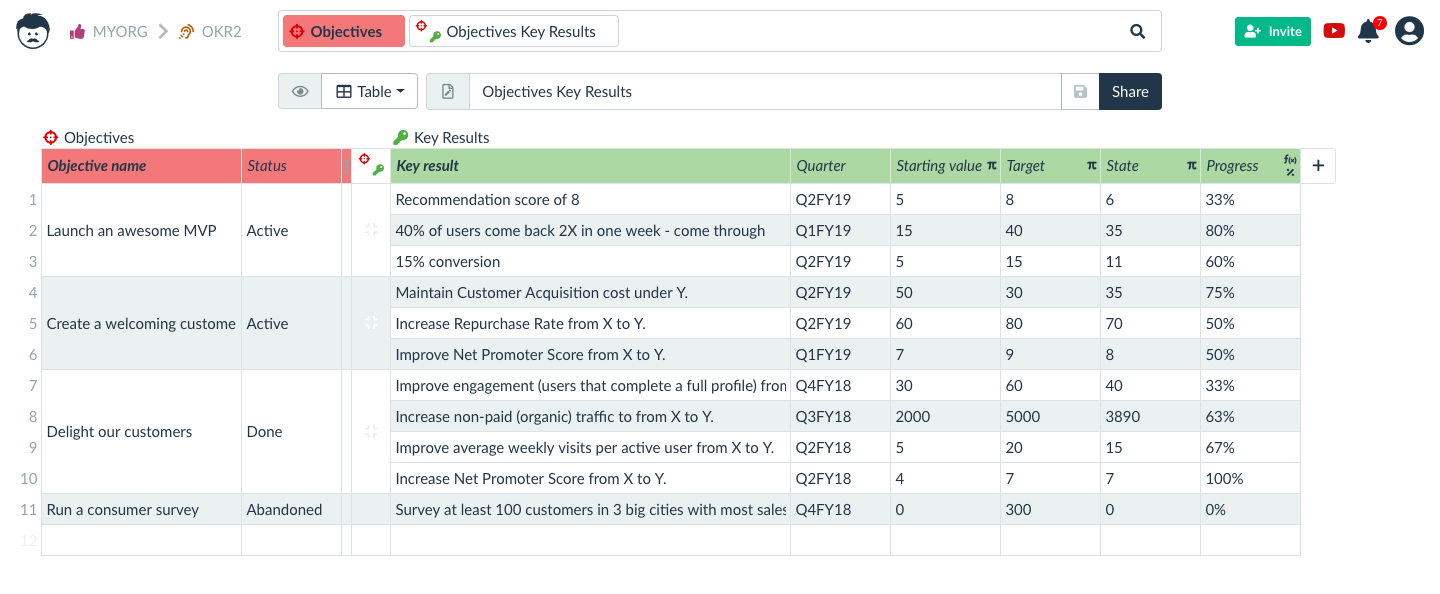Open the user account avatar
Image resolution: width=1440 pixels, height=594 pixels.
[x=1409, y=31]
